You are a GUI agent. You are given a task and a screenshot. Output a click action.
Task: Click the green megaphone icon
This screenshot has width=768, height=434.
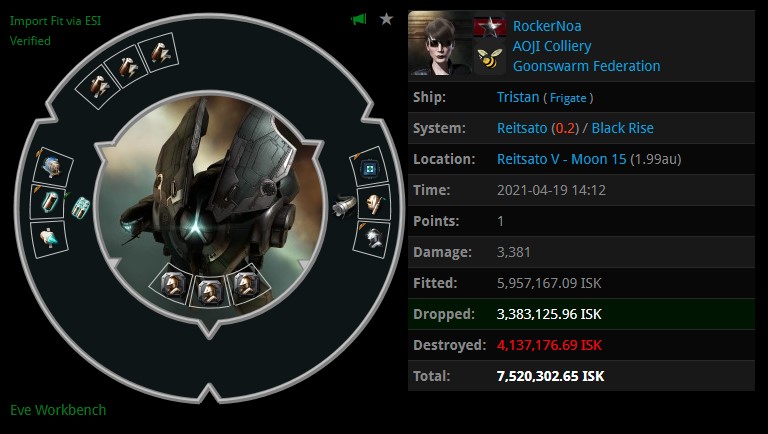[359, 19]
